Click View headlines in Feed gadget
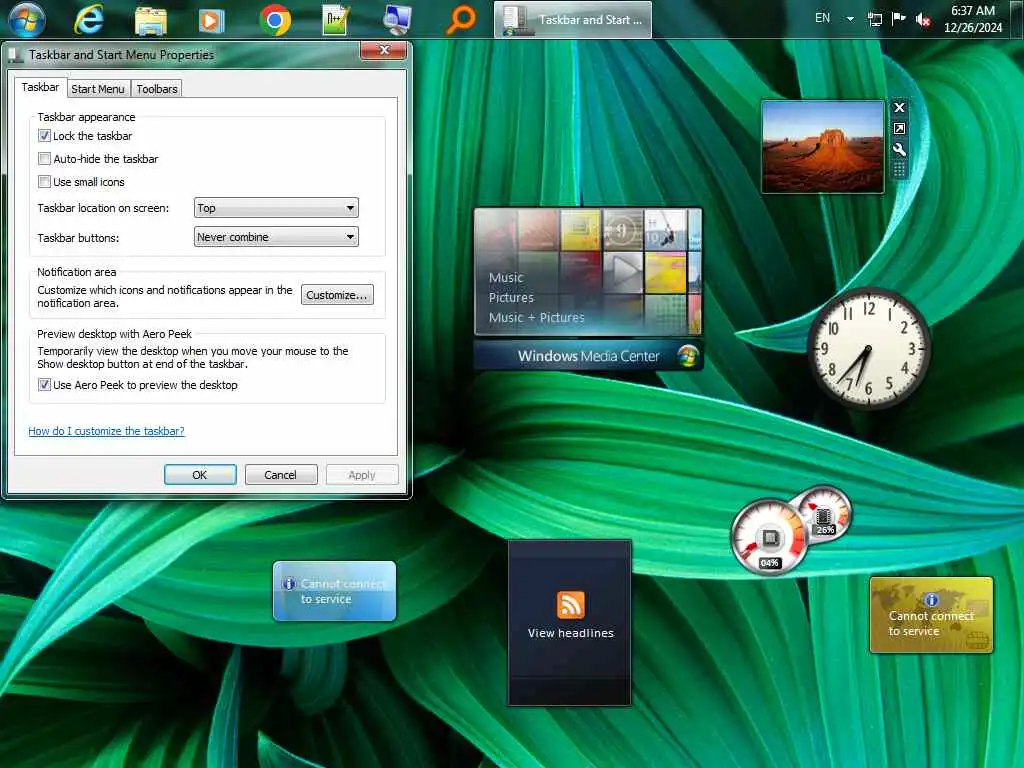The image size is (1024, 768). (570, 633)
